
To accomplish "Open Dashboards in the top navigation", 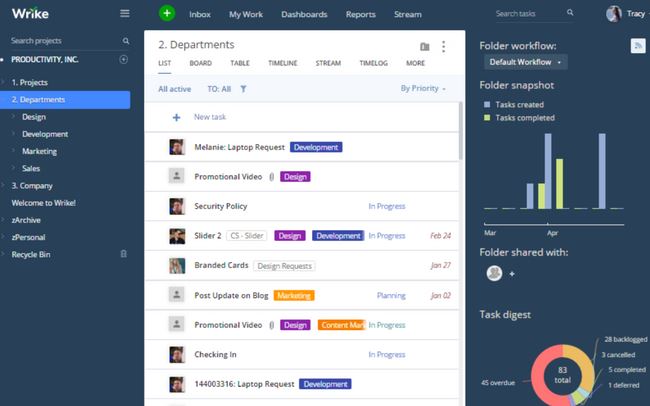I will (x=304, y=14).
